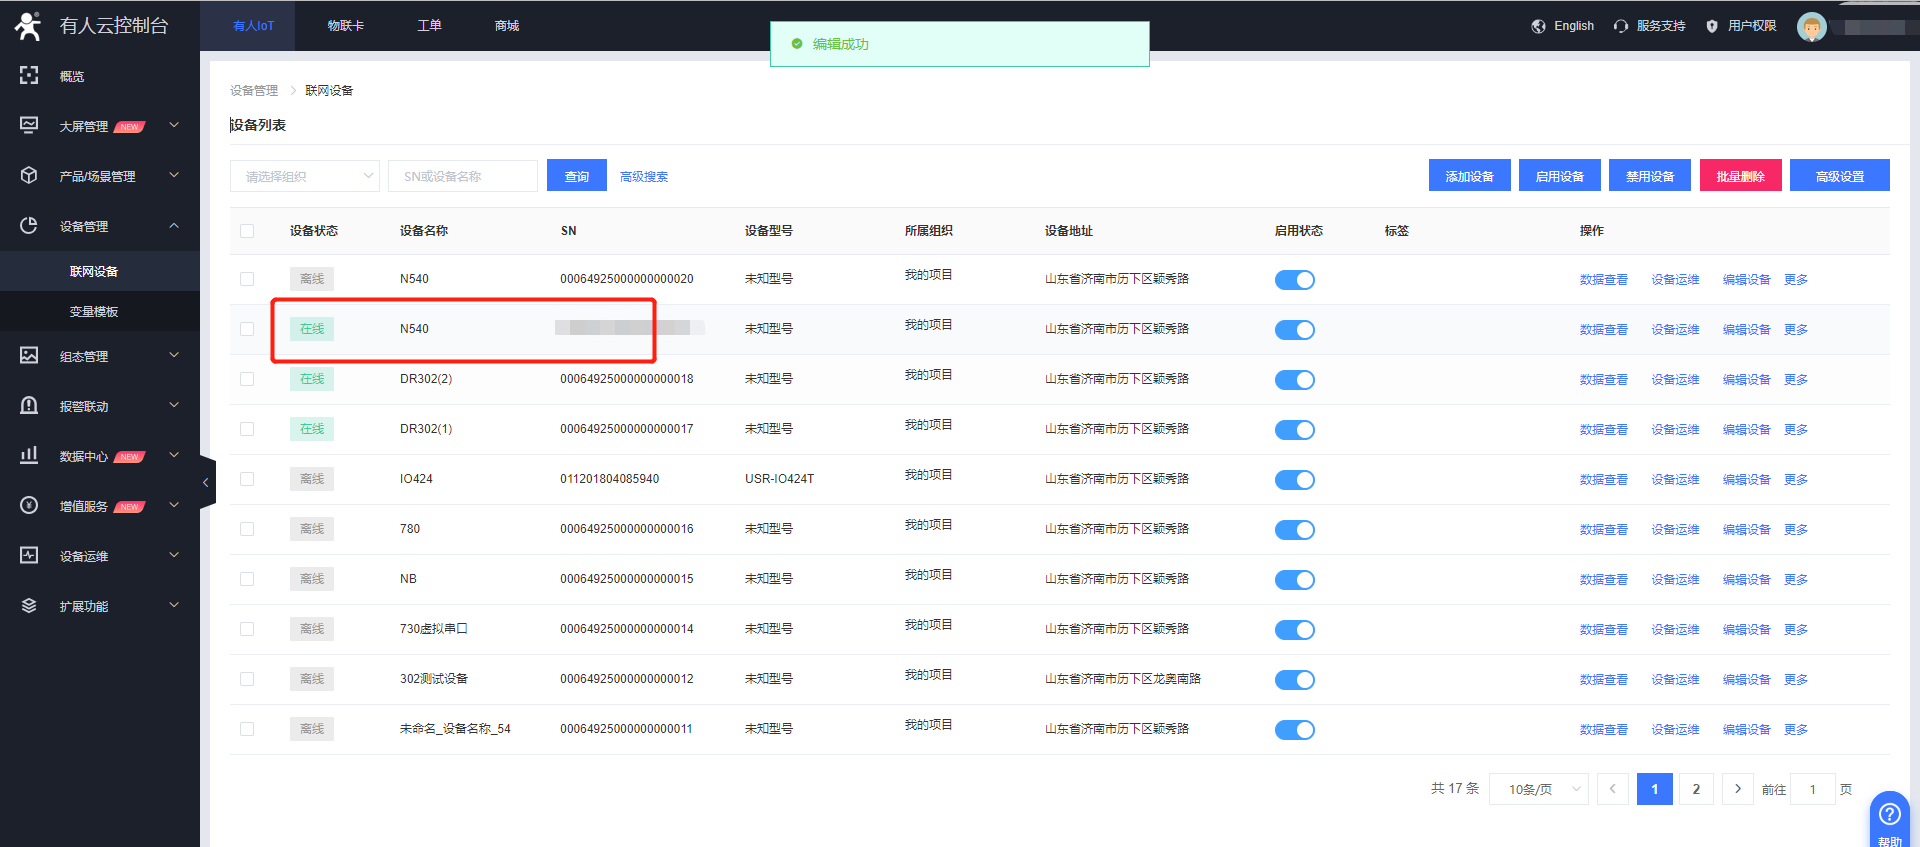
Task: Open the 变量模板 submenu item
Action: click(94, 312)
